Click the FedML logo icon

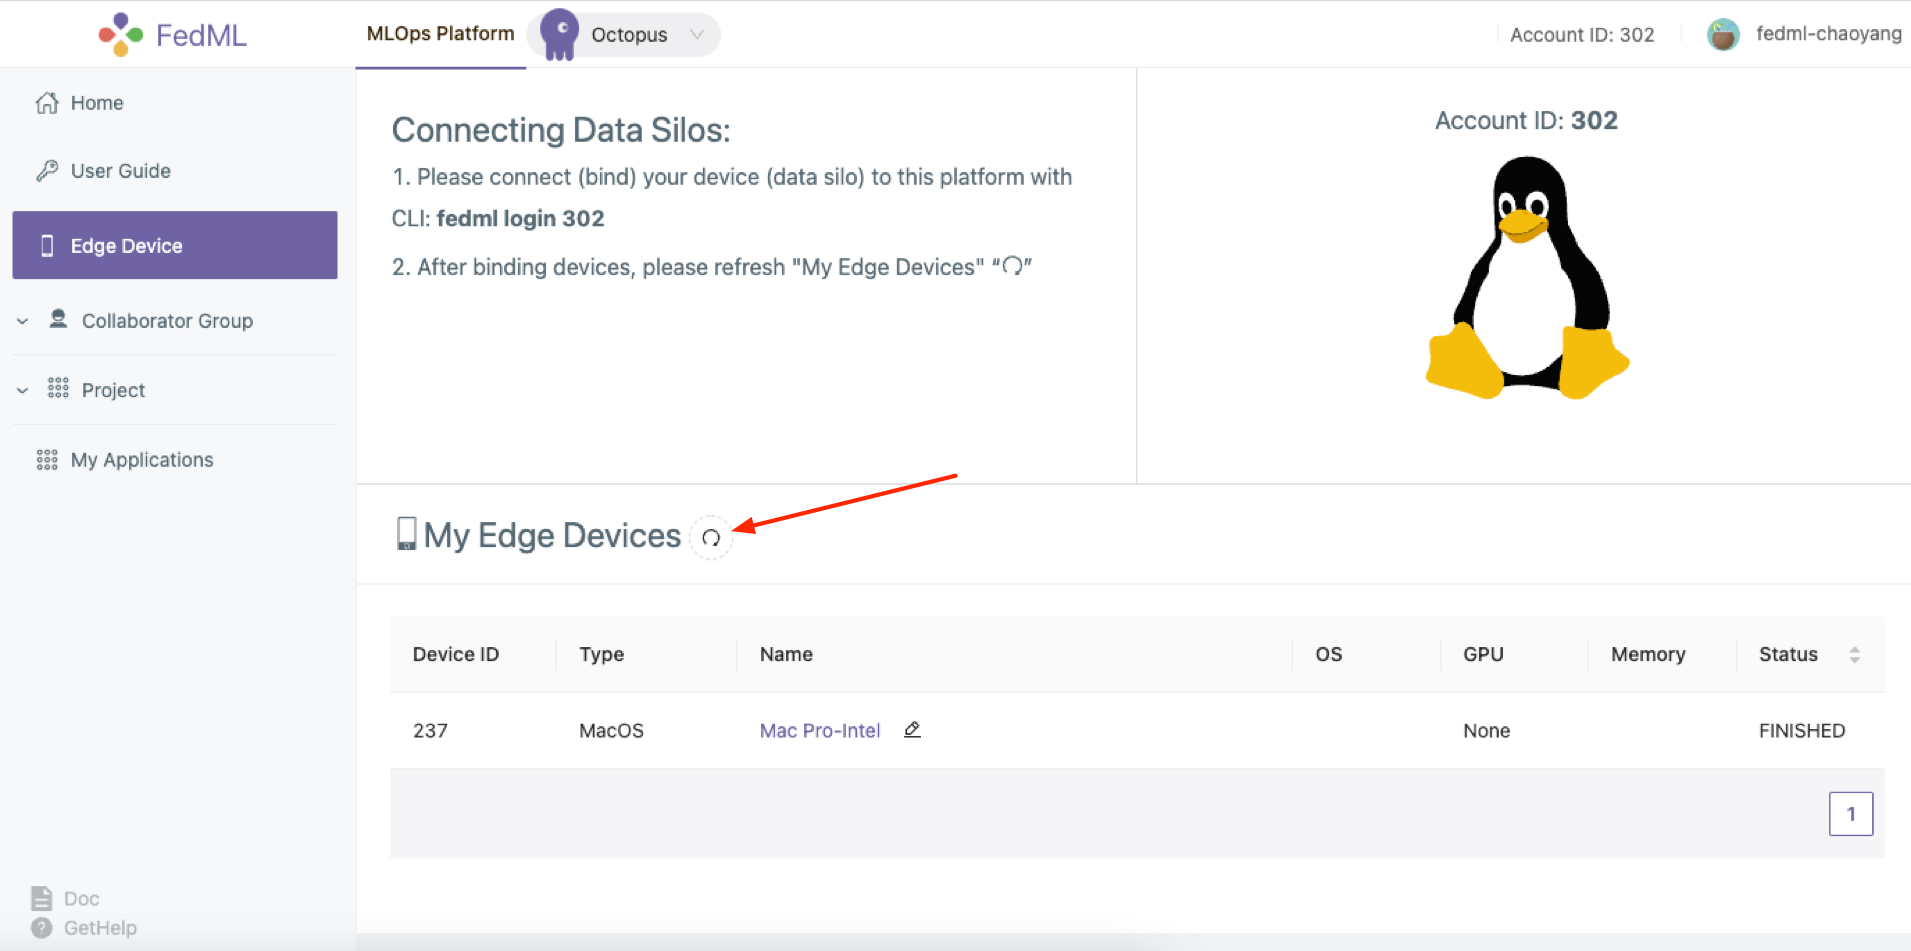(x=120, y=35)
